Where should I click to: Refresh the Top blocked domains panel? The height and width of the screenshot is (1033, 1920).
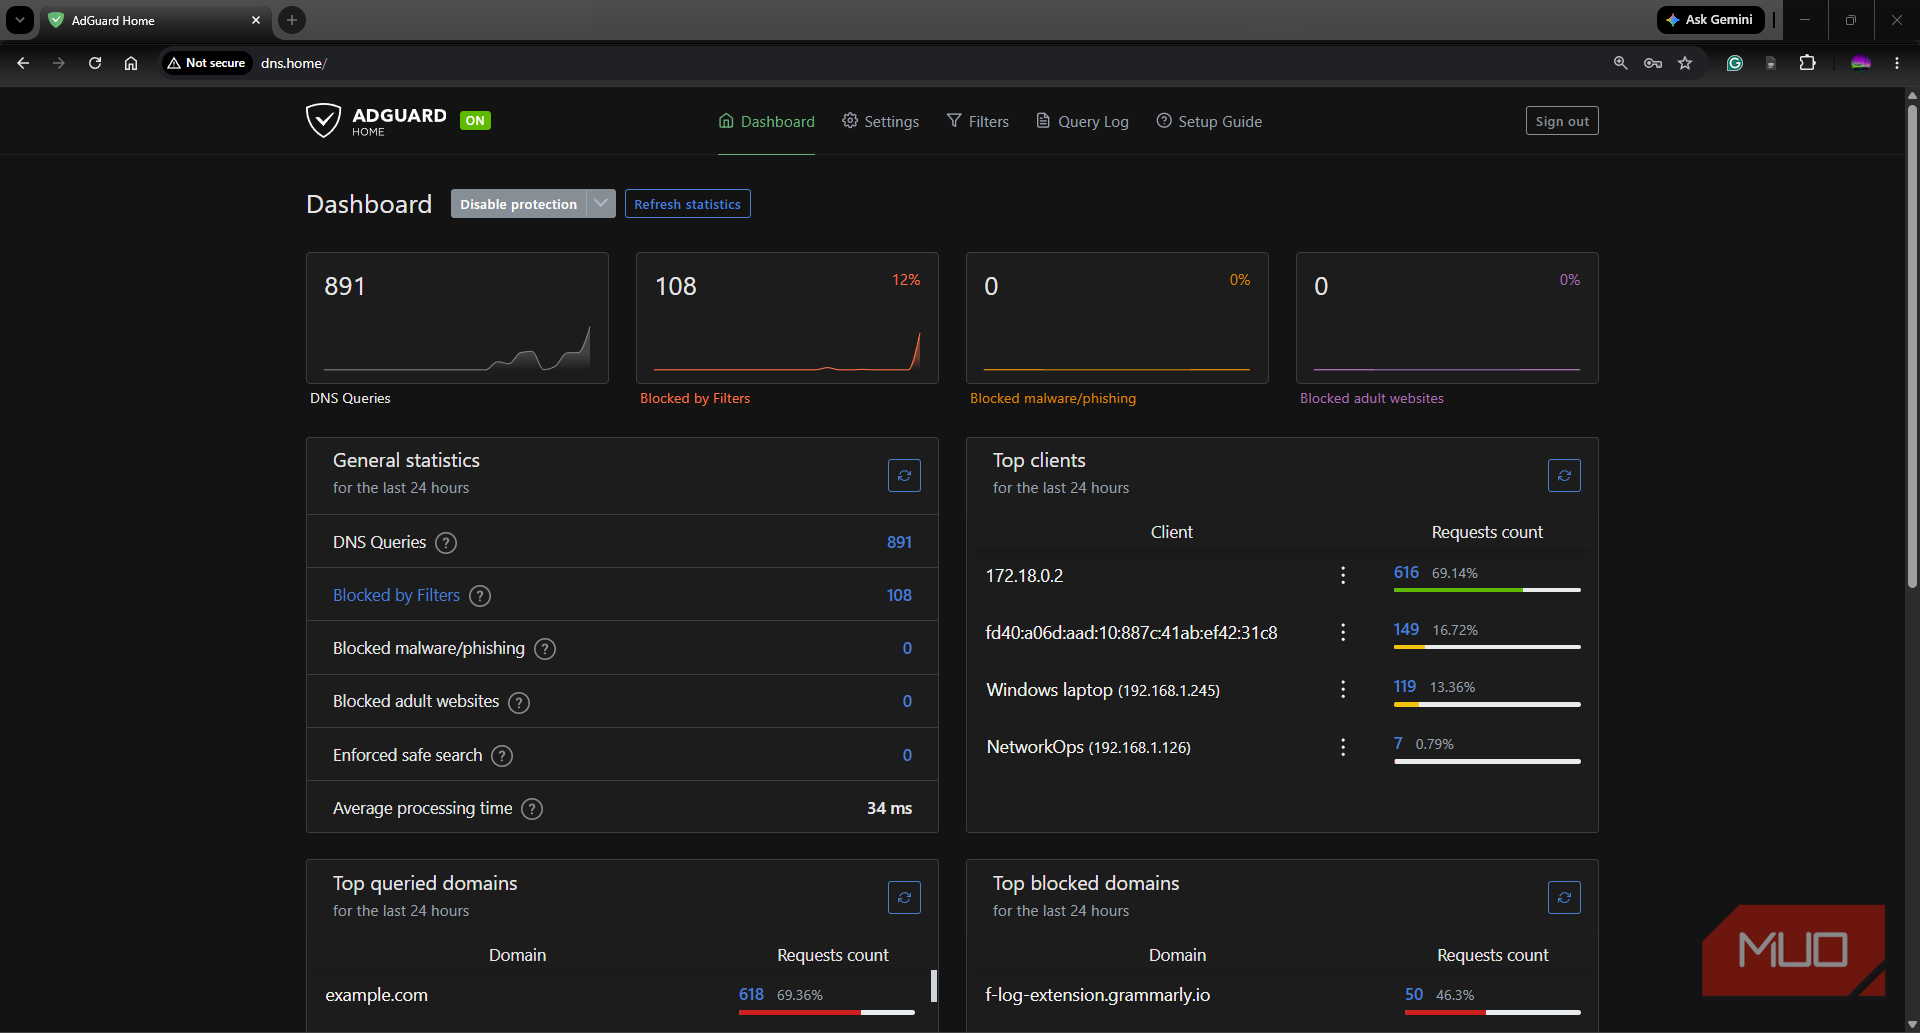click(x=1564, y=898)
